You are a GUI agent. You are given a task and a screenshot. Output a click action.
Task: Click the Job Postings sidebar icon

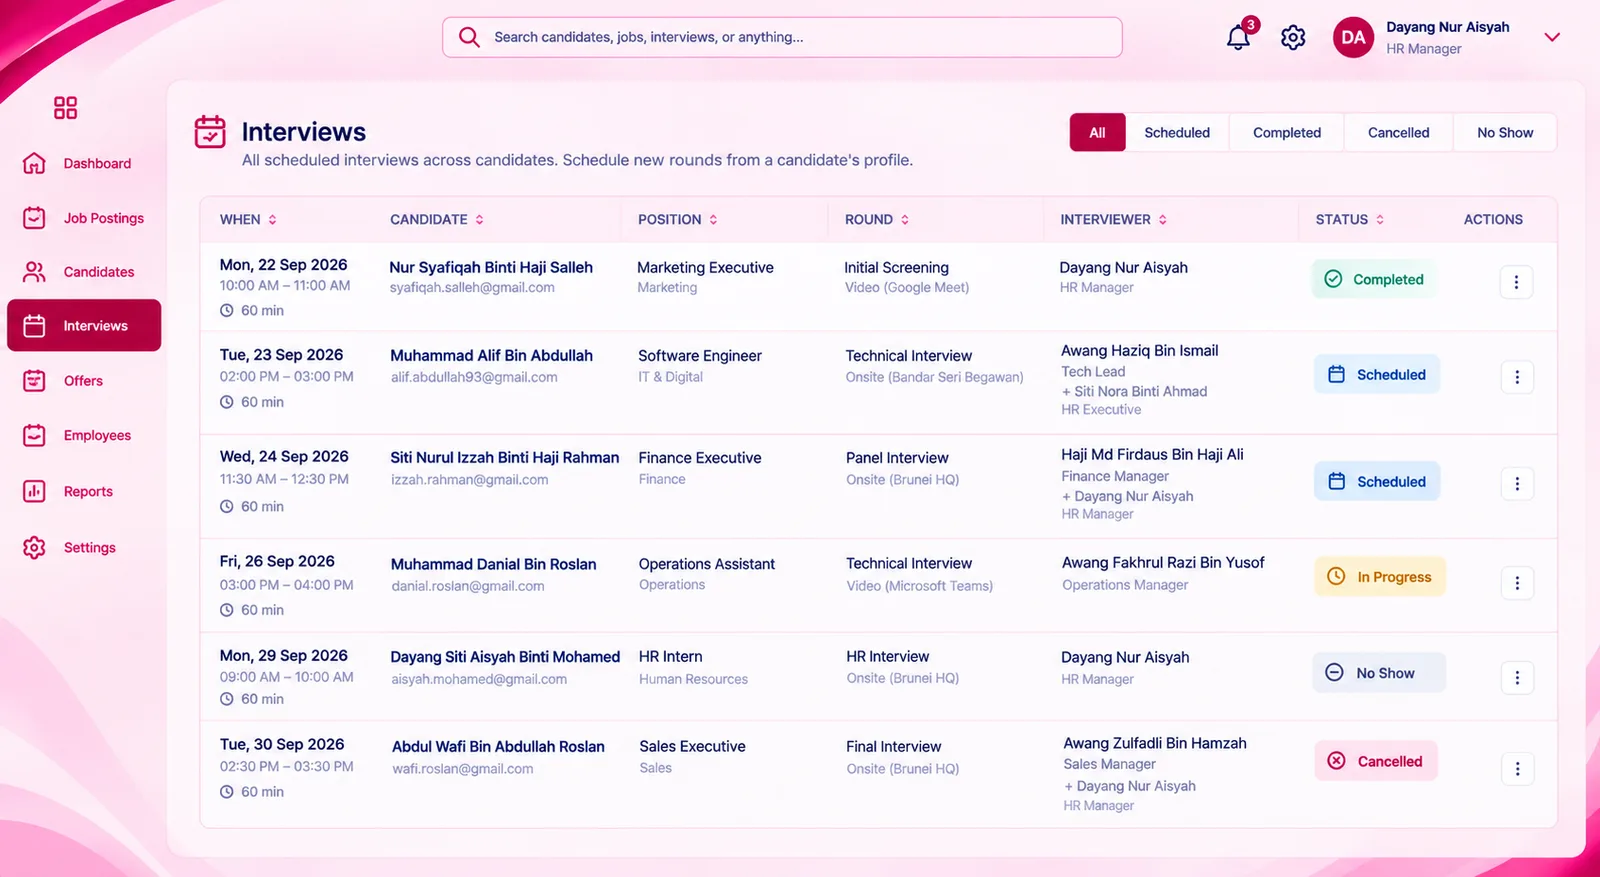[34, 218]
